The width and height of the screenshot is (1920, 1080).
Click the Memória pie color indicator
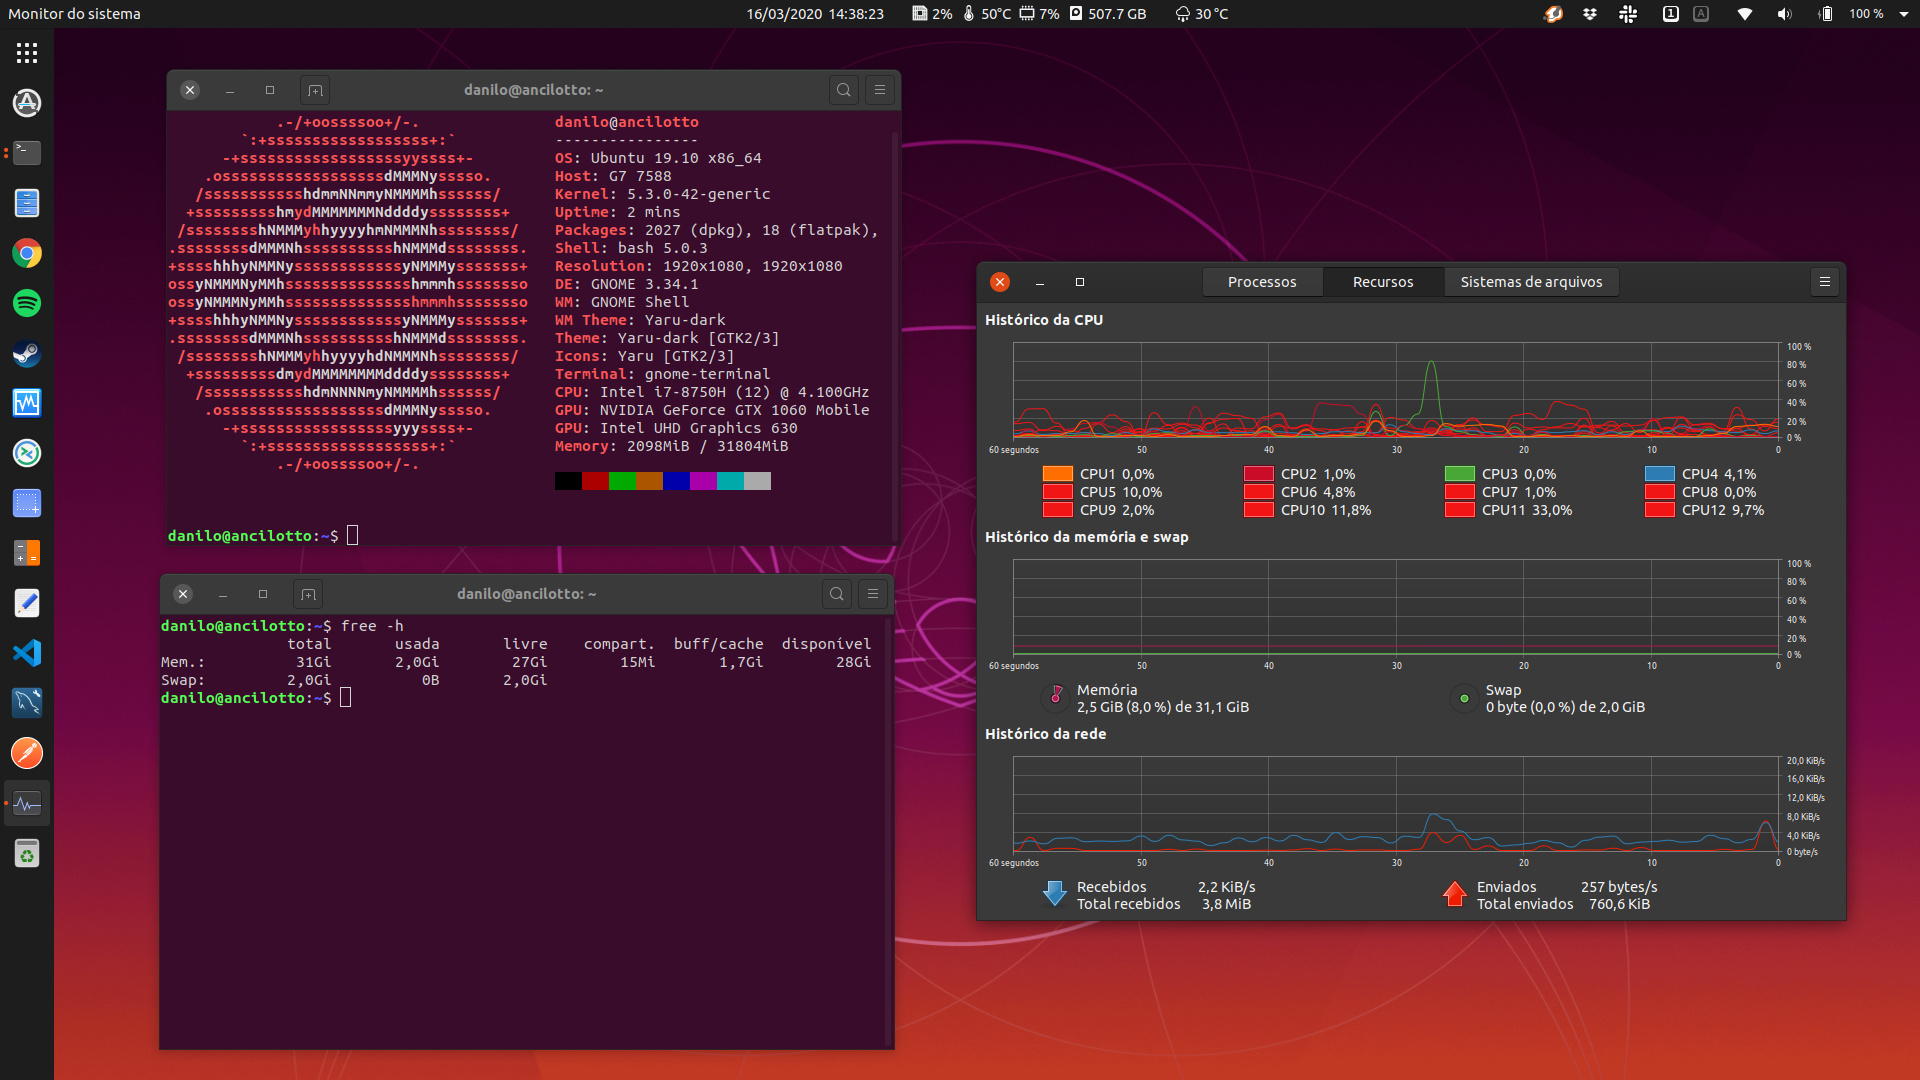[x=1056, y=697]
